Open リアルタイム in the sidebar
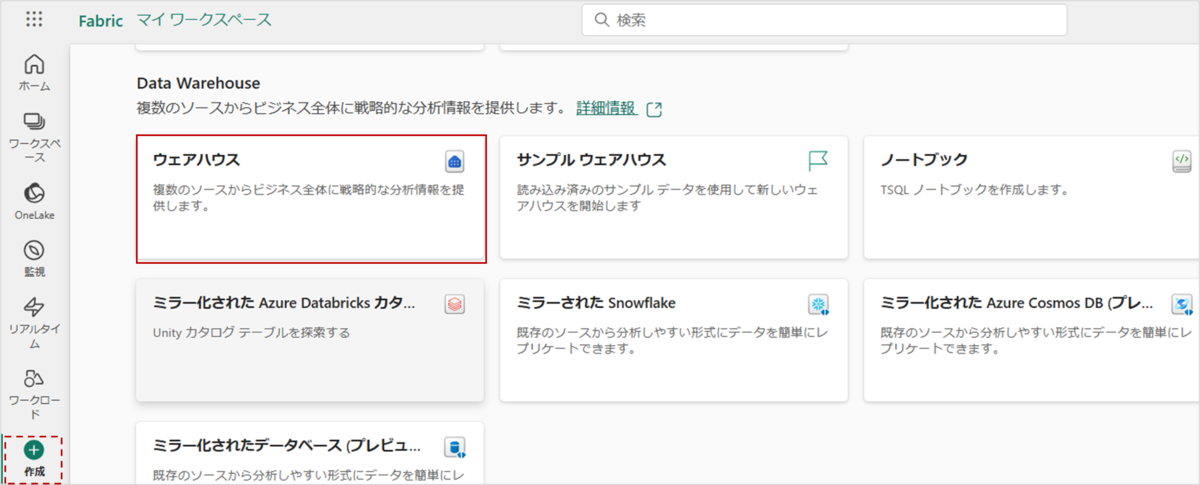Viewport: 1200px width, 485px height. (34, 322)
